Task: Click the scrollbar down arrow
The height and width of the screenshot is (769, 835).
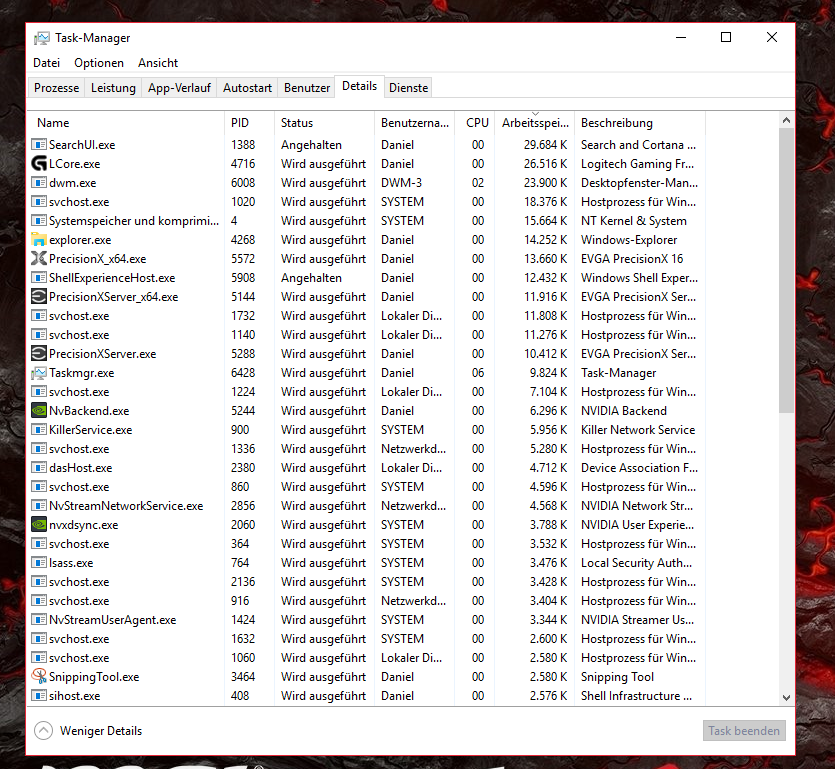Action: pyautogui.click(x=787, y=697)
